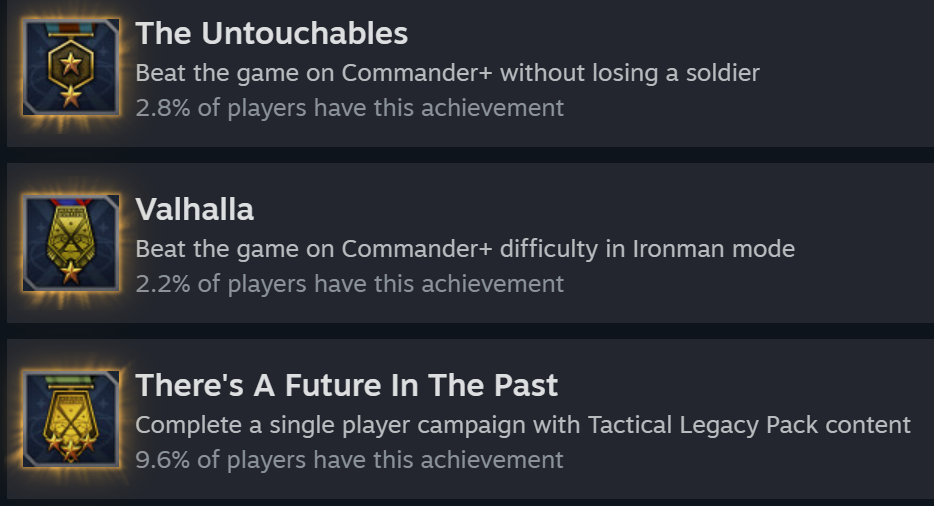Click the bottom star on Untouchables medal
This screenshot has width=934, height=506.
[x=71, y=95]
